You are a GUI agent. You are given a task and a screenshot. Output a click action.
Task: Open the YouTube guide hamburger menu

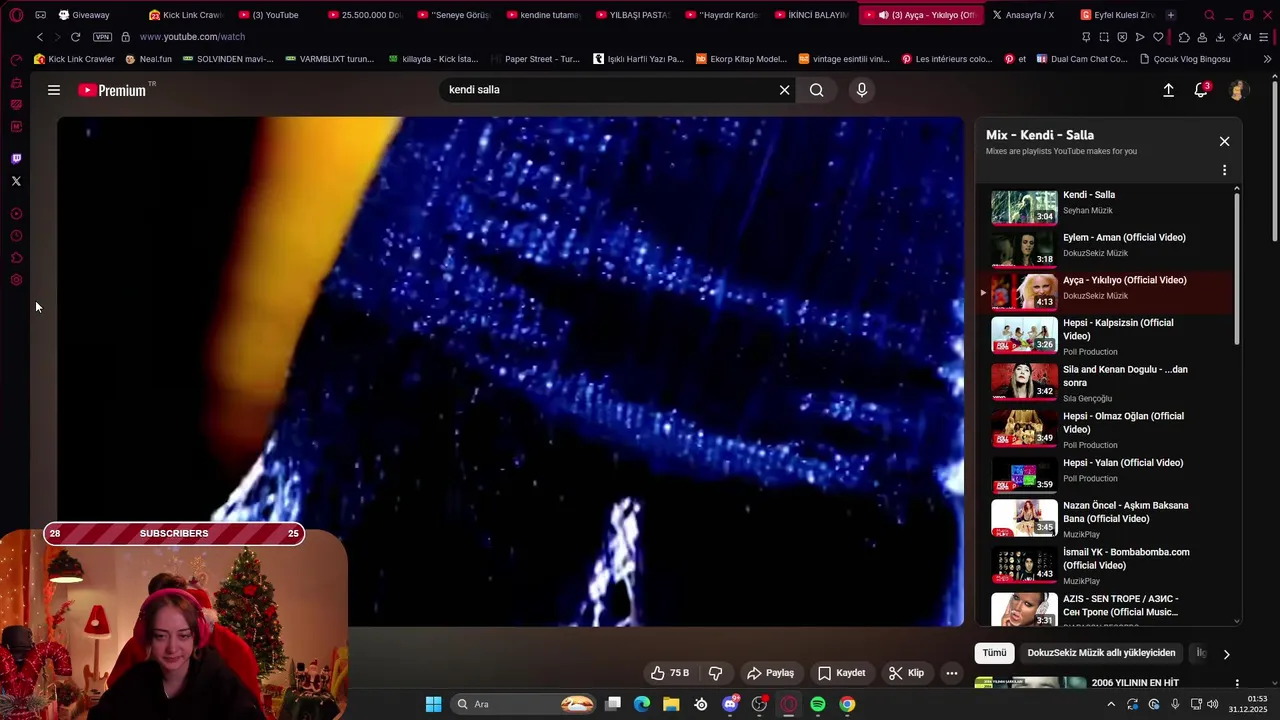[x=54, y=90]
